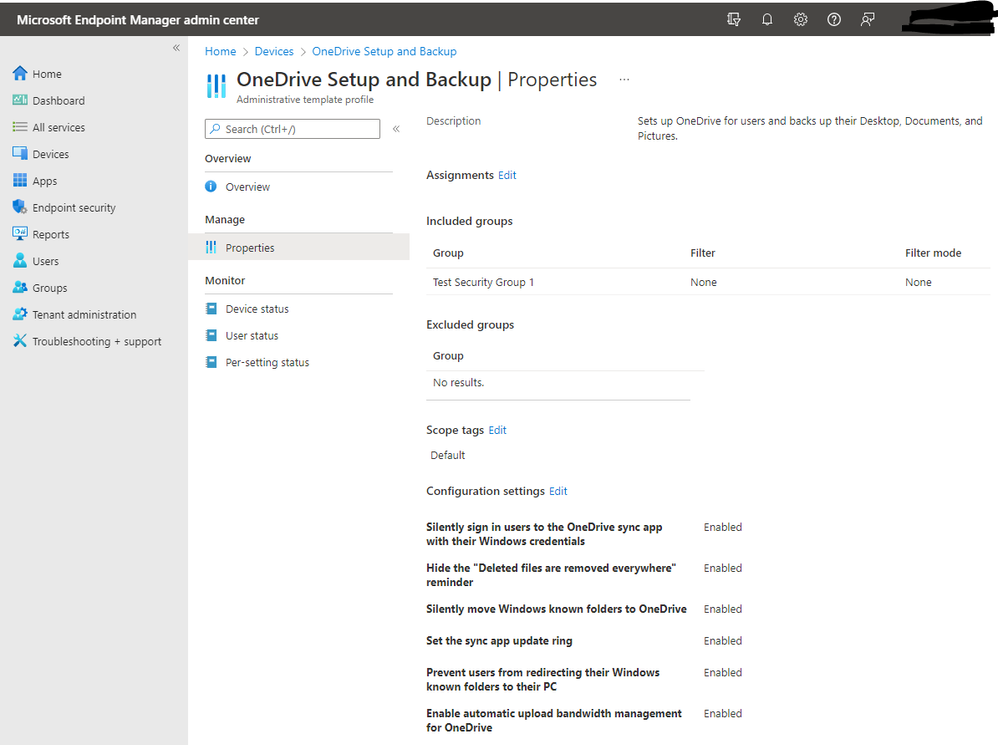The height and width of the screenshot is (745, 998).
Task: Click the feedback smiley icon
Action: 867,19
